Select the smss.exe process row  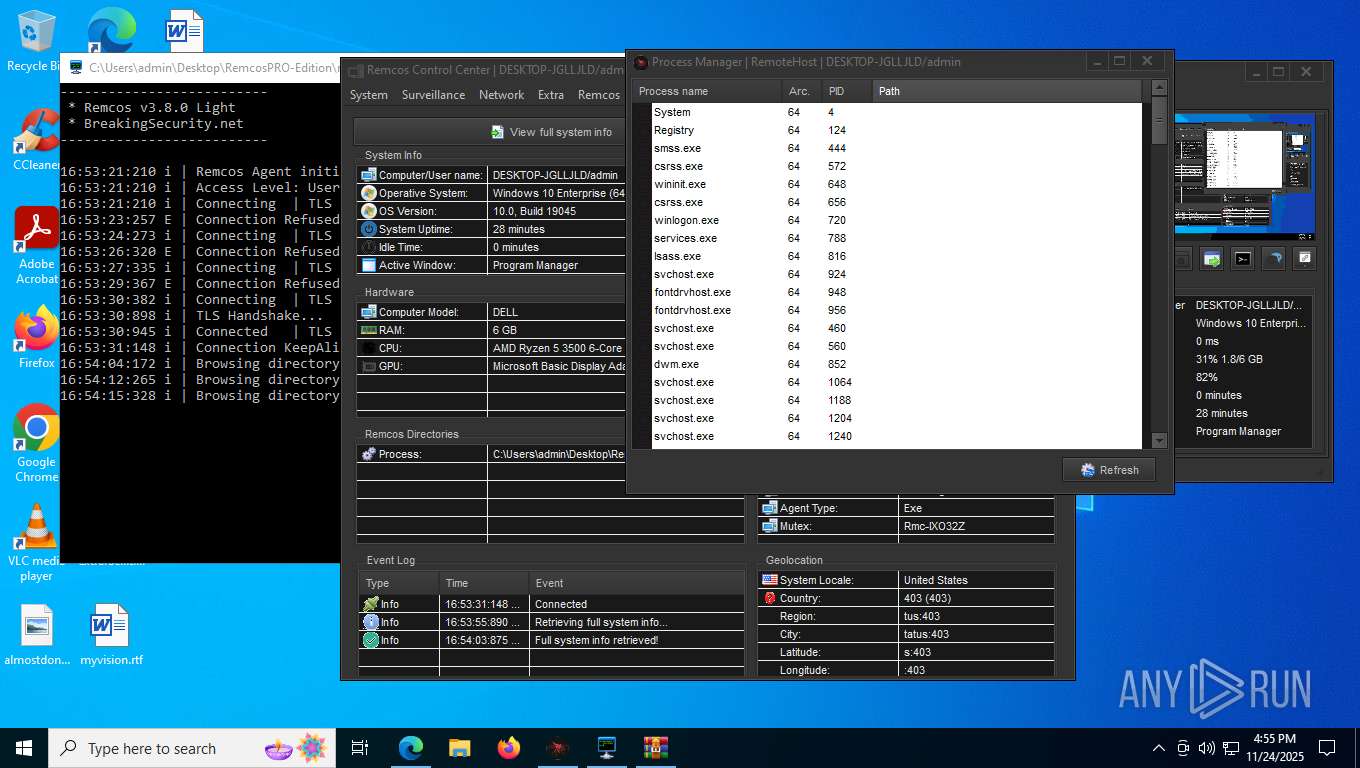tap(896, 148)
